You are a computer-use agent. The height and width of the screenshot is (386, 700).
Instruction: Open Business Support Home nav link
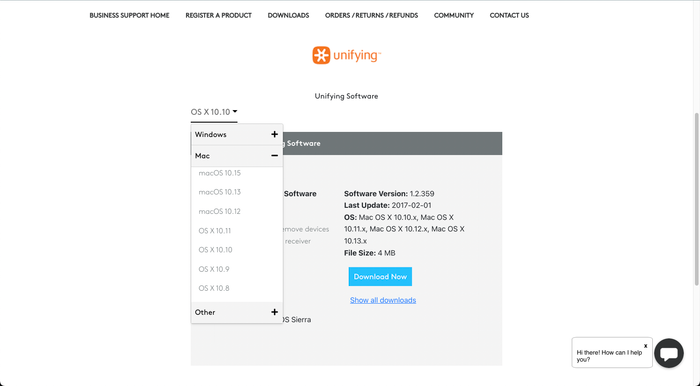point(129,15)
